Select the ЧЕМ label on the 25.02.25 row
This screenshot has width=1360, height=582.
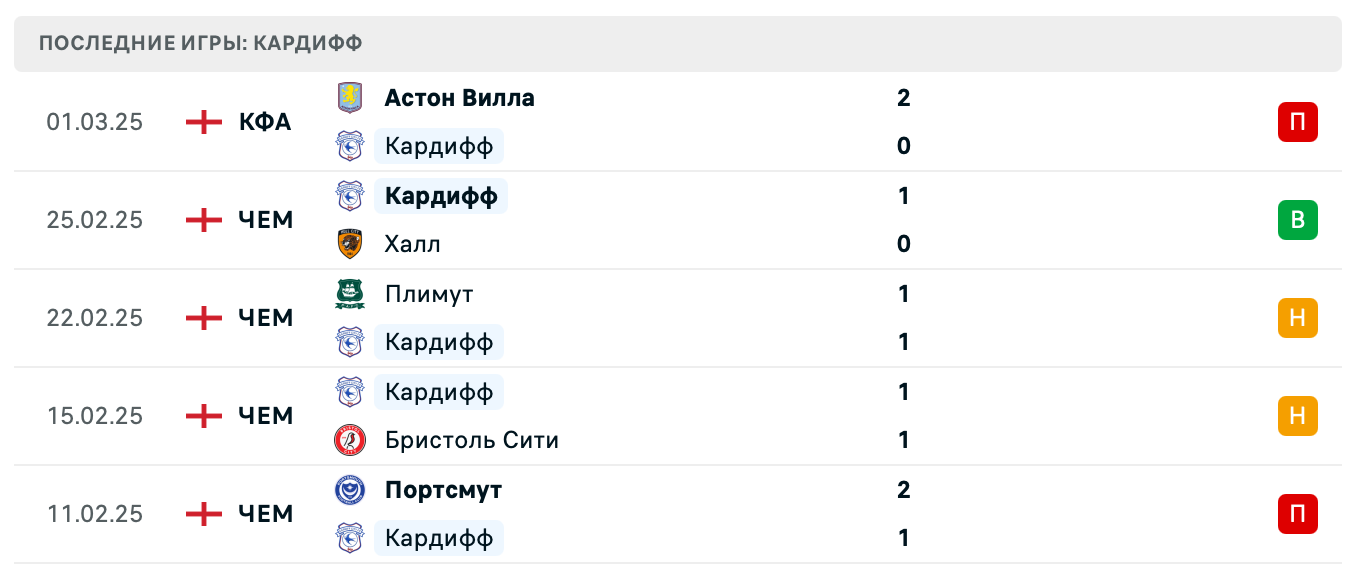266,220
